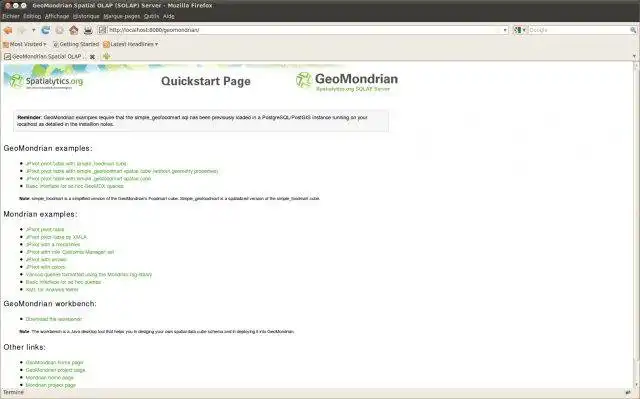Open simple_geofoodmart spatial cube link with geometry properties

click(x=122, y=171)
